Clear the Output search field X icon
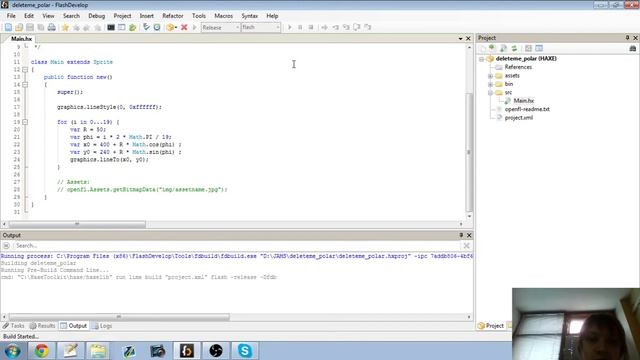 tap(466, 245)
